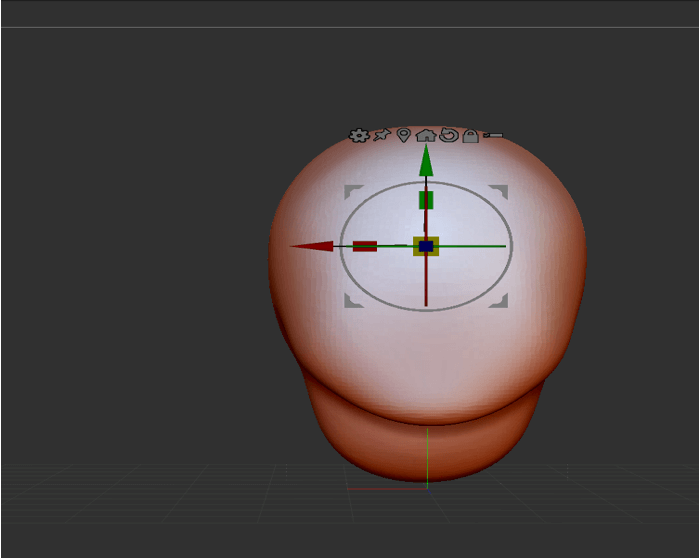
Task: Click the green square scale handle
Action: pos(426,200)
